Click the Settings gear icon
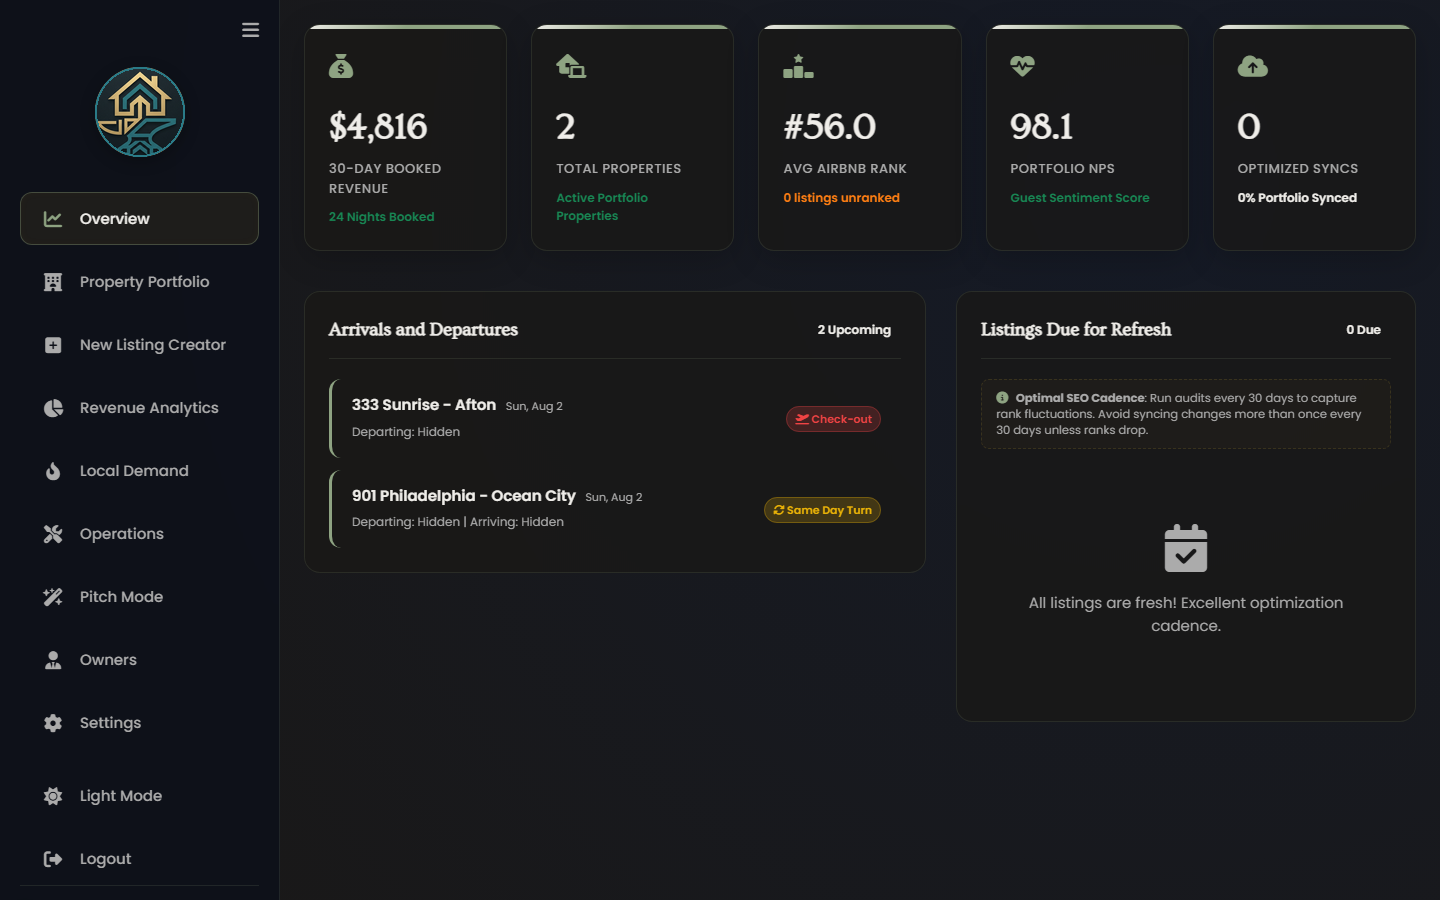Screen dimensions: 1440x900 tap(53, 723)
